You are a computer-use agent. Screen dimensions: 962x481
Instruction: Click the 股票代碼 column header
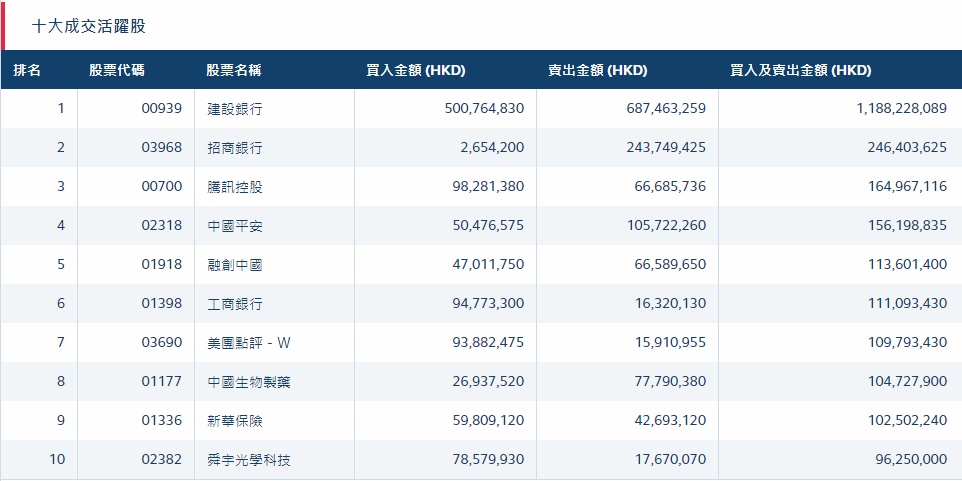coord(116,71)
